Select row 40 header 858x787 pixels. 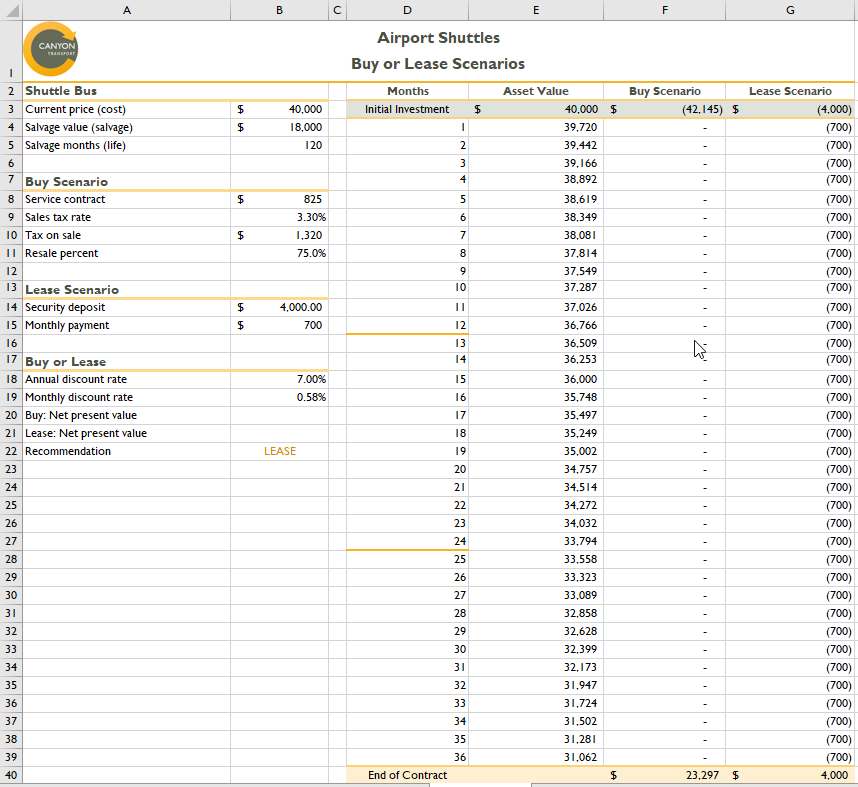tap(11, 775)
